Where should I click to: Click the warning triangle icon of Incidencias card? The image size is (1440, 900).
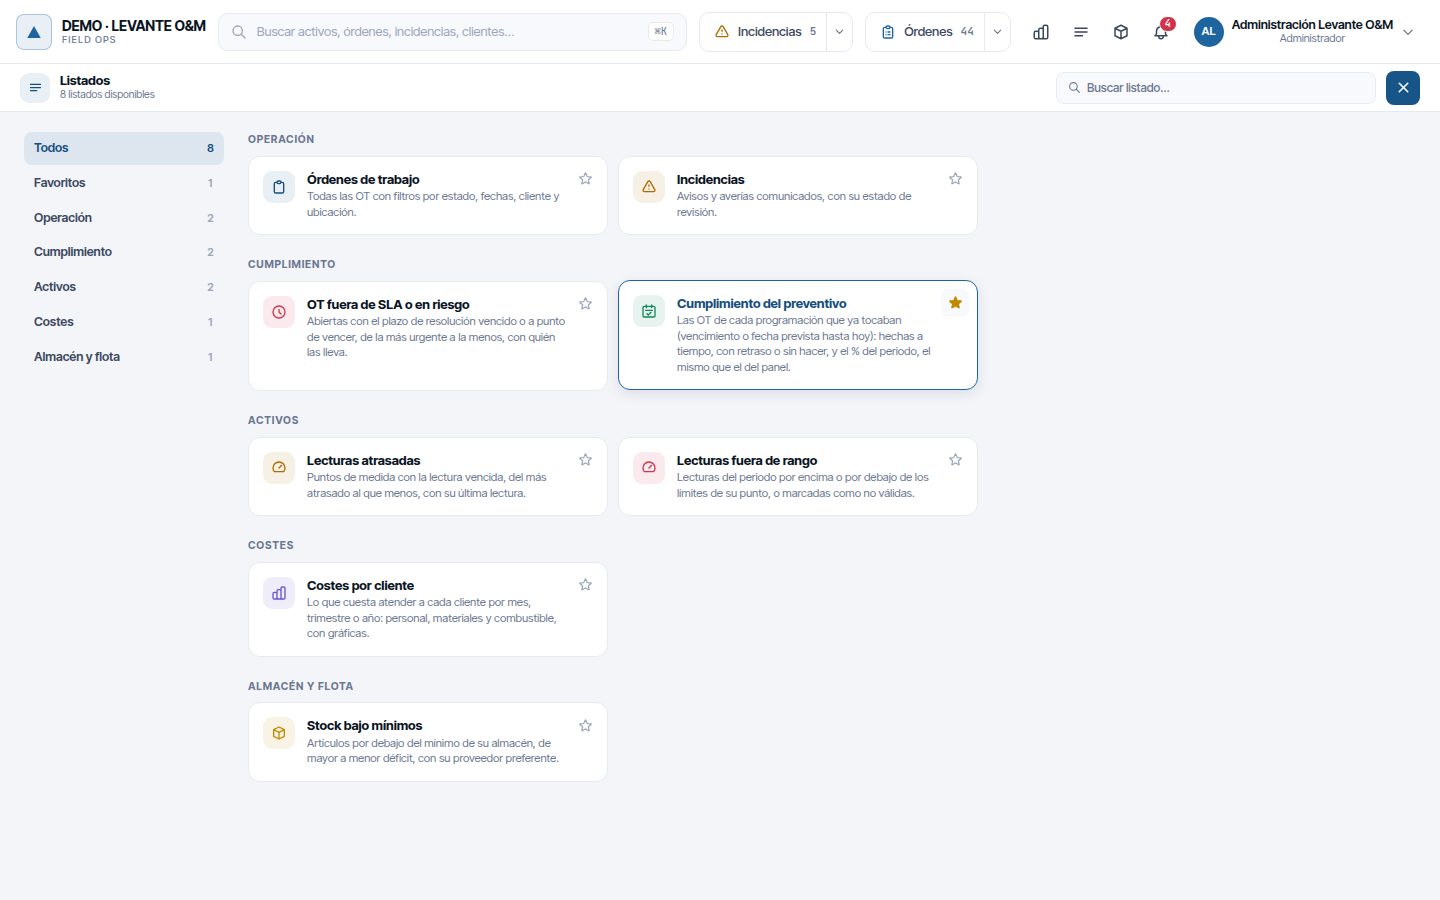[649, 187]
